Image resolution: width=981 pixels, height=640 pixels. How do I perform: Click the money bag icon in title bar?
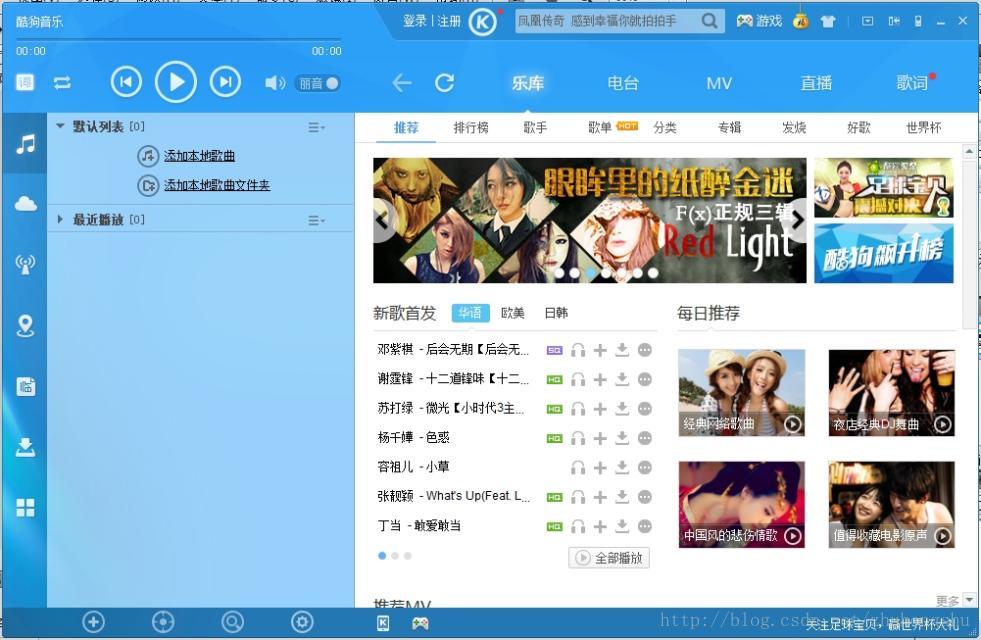(800, 19)
